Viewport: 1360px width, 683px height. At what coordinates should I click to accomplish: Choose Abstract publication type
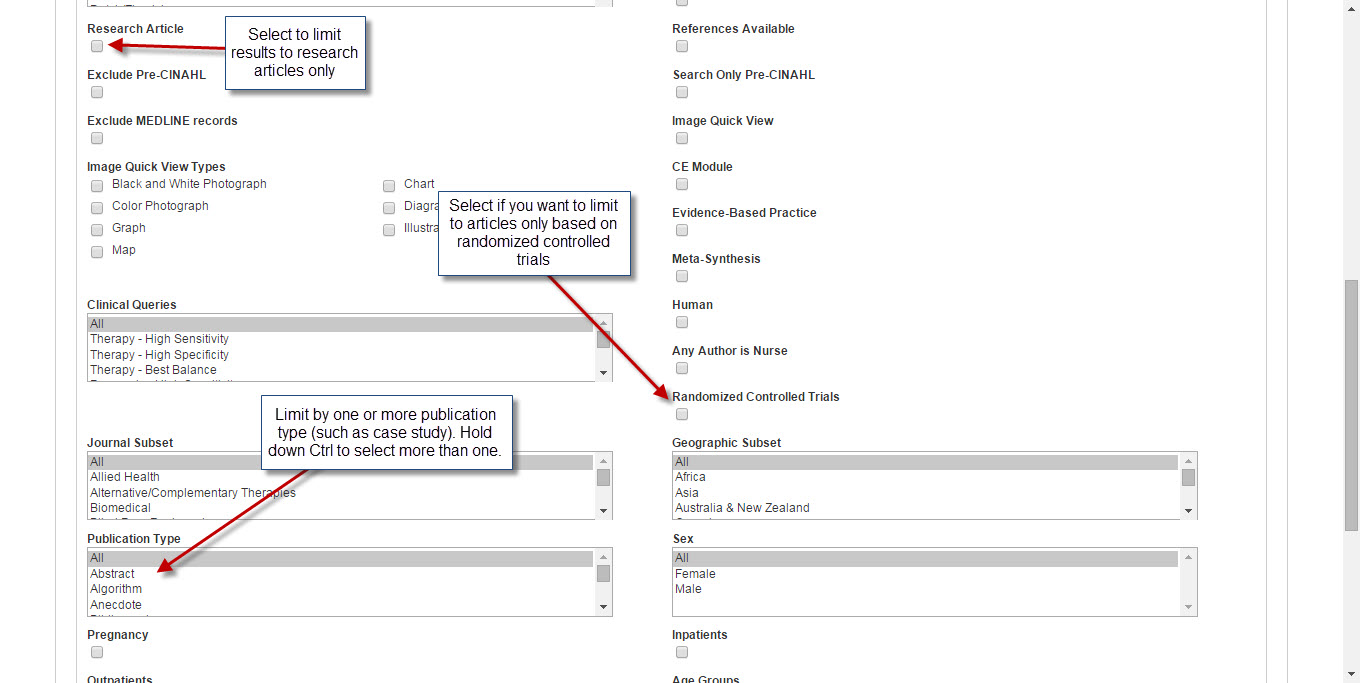pos(341,574)
